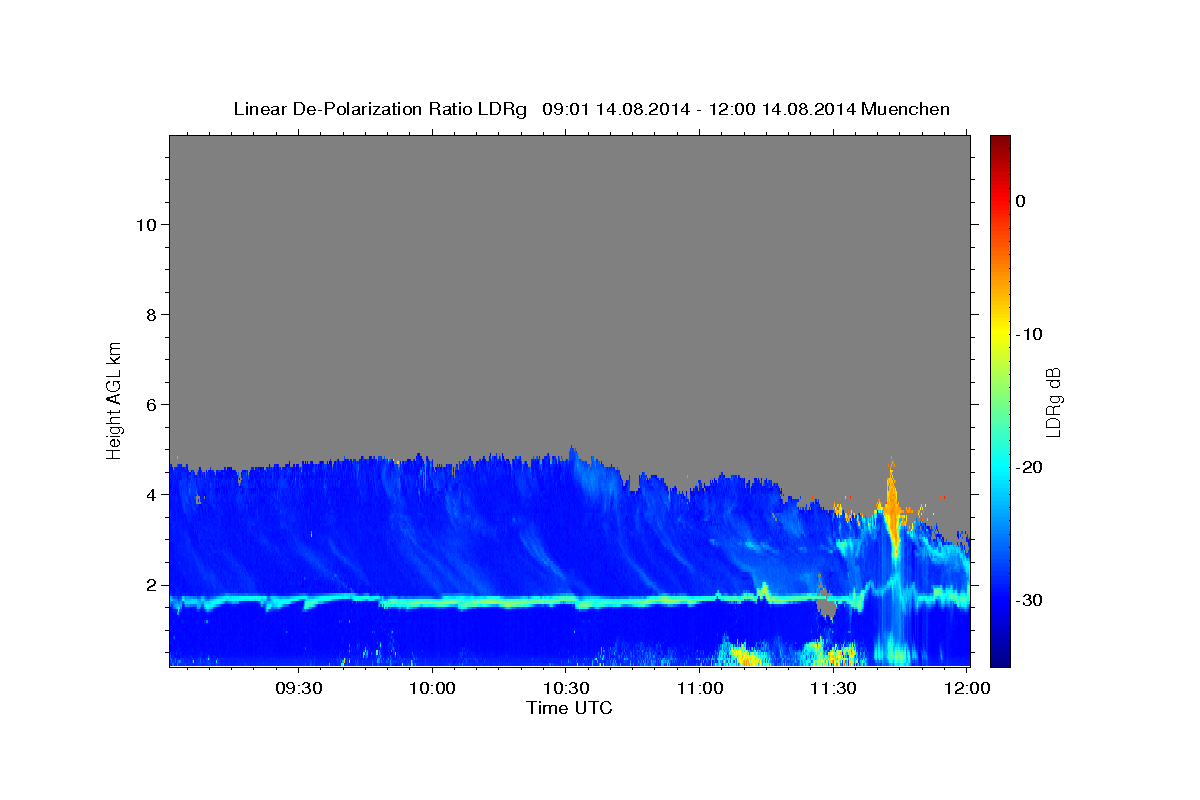Click the colorbar value label -10
Viewport: 1200px width, 800px height.
(1030, 334)
